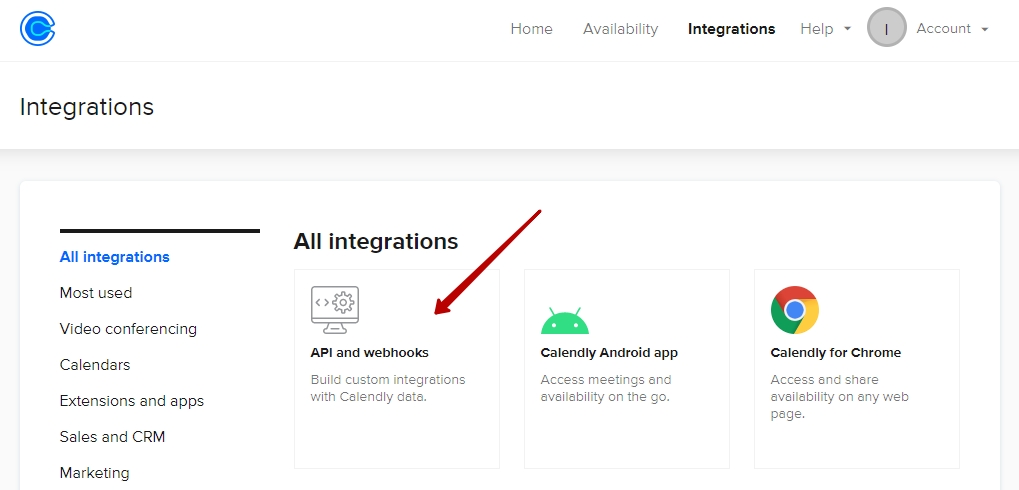The width and height of the screenshot is (1019, 490).
Task: Open the Help menu label
Action: [817, 29]
